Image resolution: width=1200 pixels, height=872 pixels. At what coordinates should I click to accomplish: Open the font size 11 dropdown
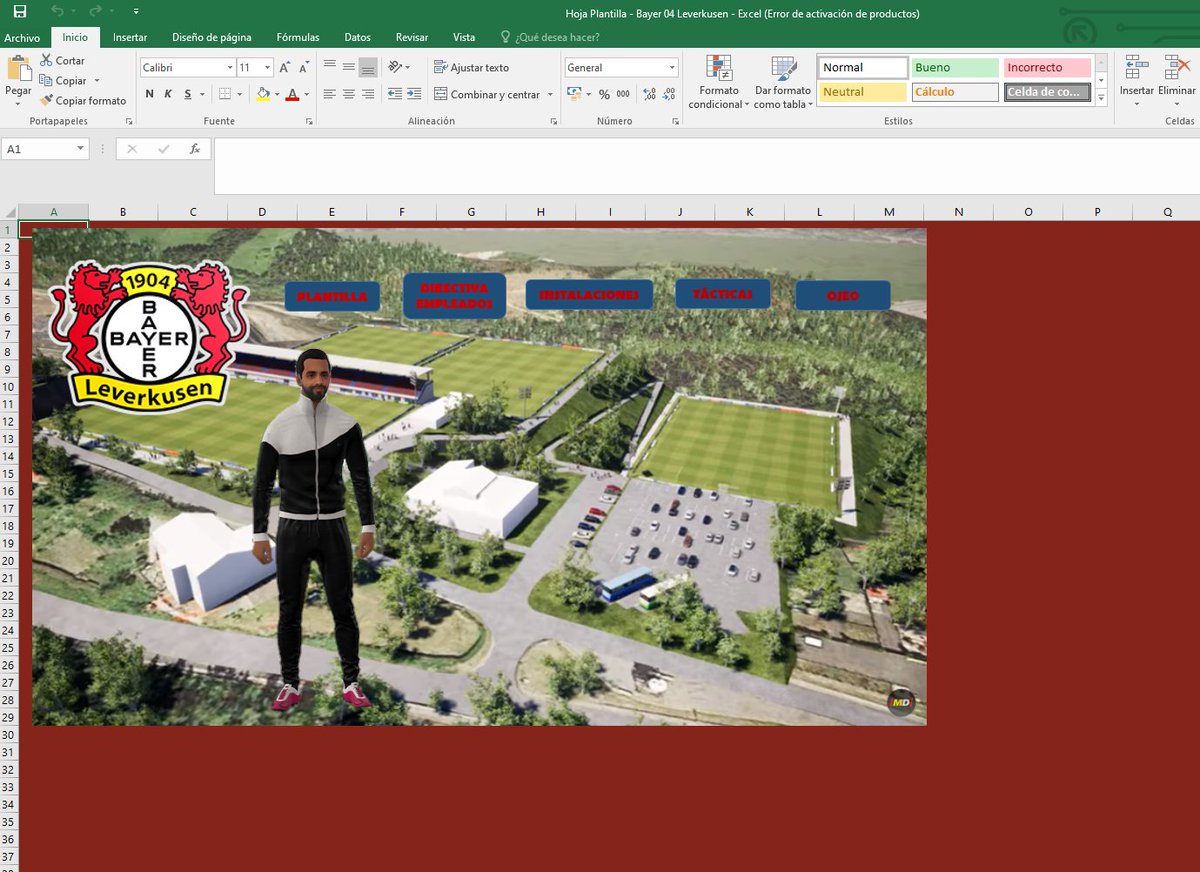267,68
